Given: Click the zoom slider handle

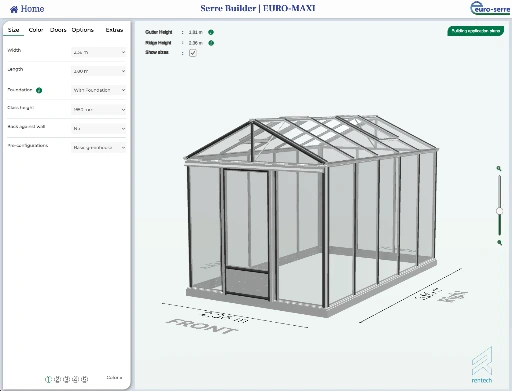Looking at the screenshot, I should 499,211.
